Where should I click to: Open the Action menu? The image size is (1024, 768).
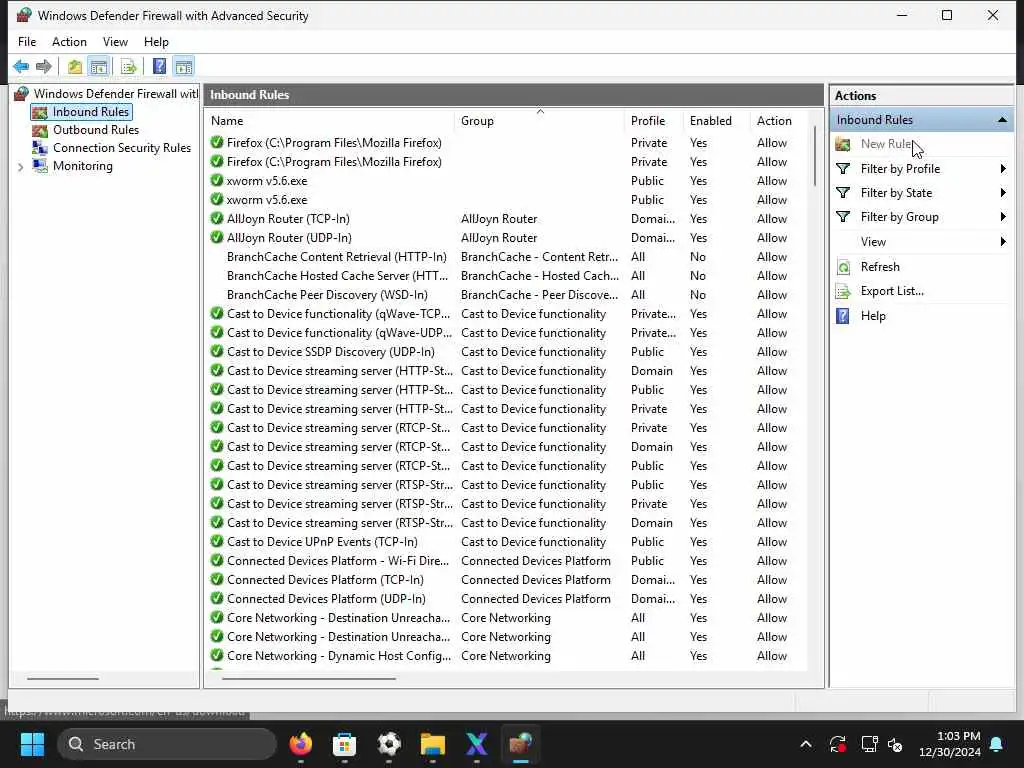[x=69, y=42]
